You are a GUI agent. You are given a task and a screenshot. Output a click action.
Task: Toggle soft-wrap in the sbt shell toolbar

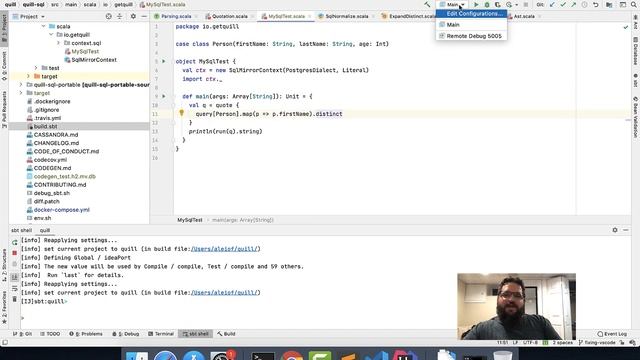[15, 289]
